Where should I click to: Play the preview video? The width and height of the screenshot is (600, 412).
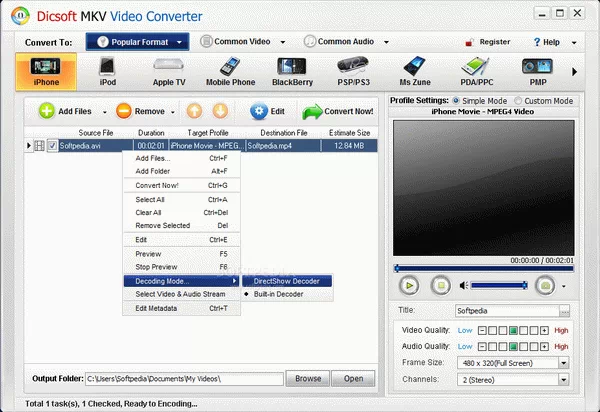[x=409, y=286]
